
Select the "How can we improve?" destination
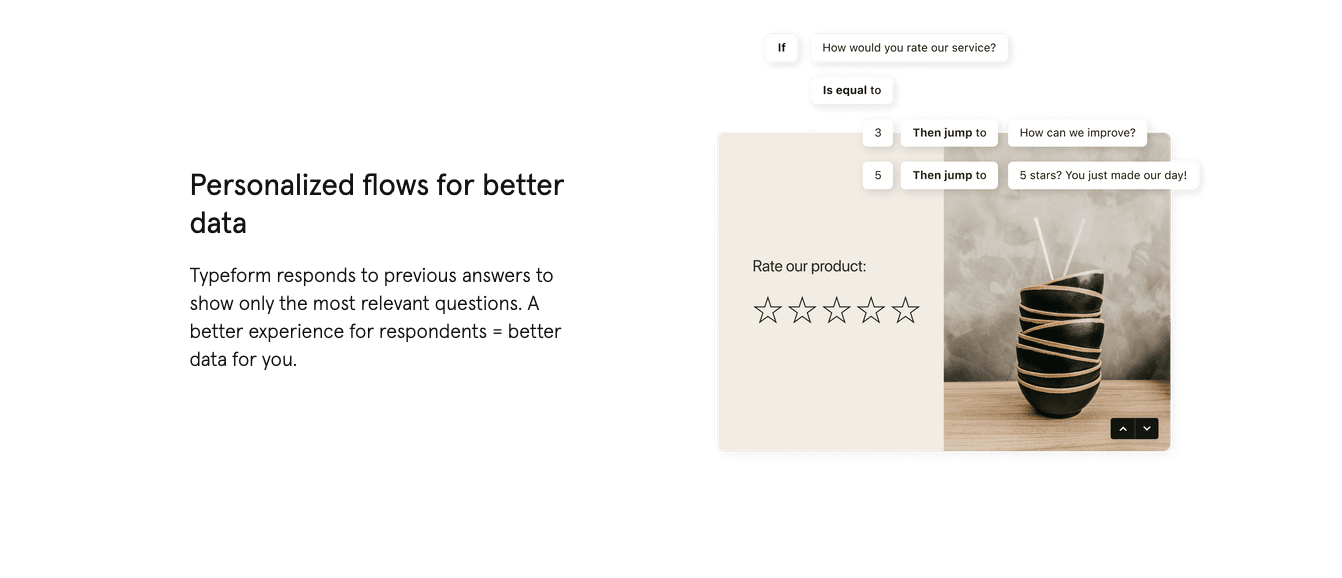click(1077, 133)
